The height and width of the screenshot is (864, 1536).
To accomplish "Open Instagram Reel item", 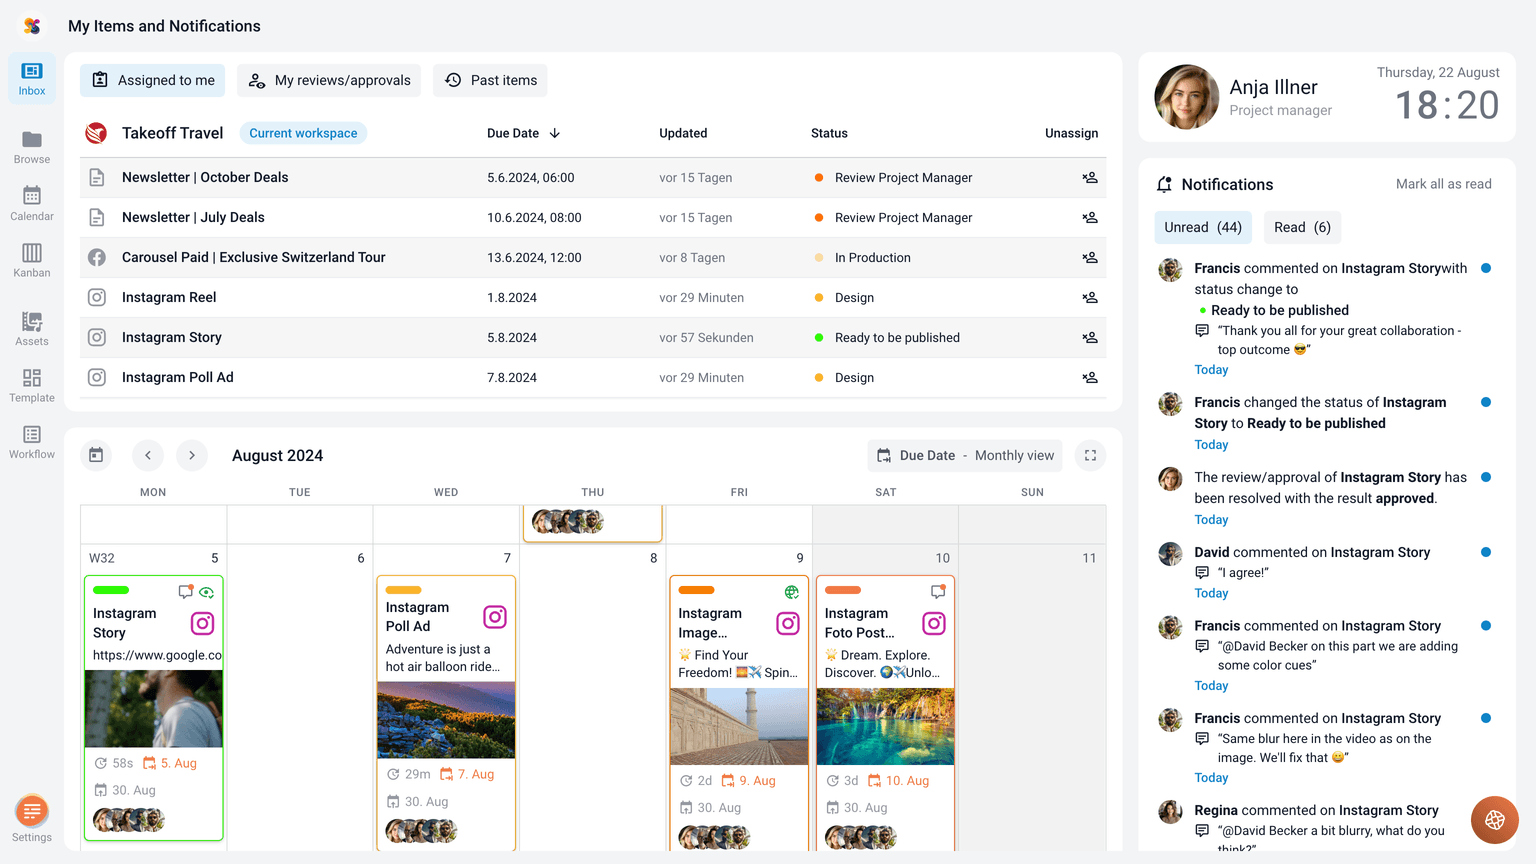I will [169, 297].
